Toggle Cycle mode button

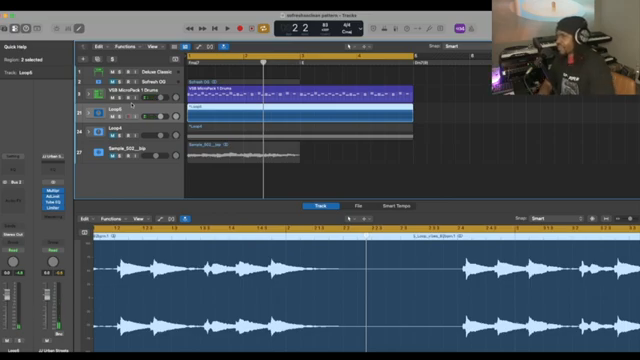pos(264,29)
